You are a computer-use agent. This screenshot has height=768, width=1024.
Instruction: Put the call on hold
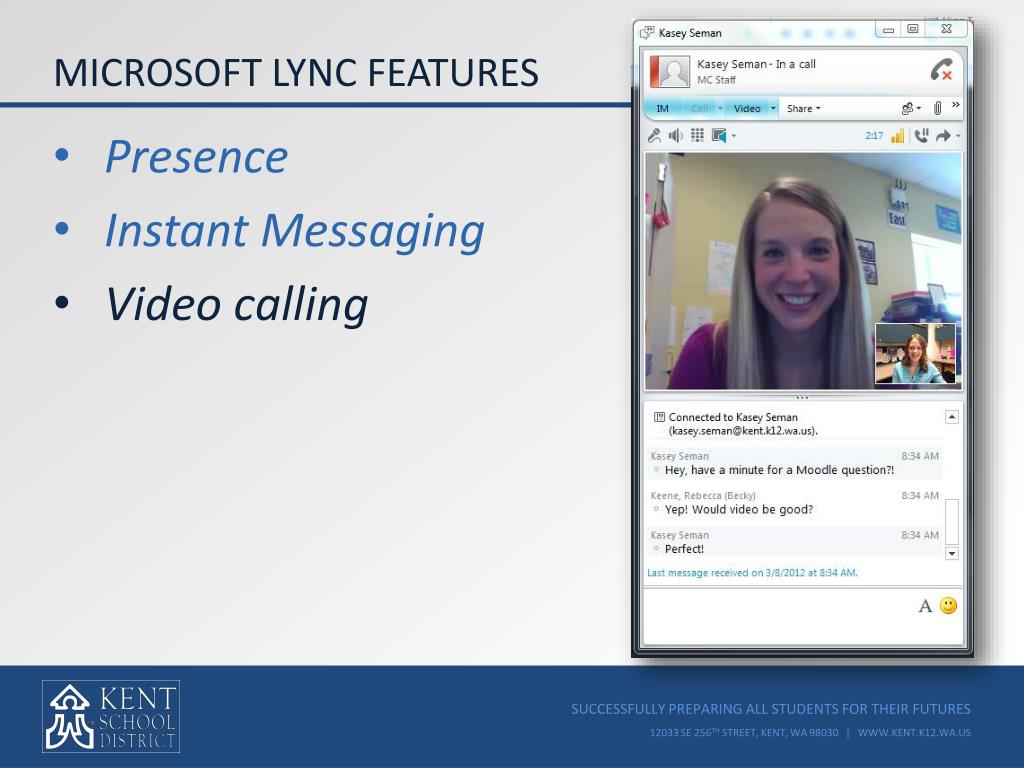[x=921, y=135]
